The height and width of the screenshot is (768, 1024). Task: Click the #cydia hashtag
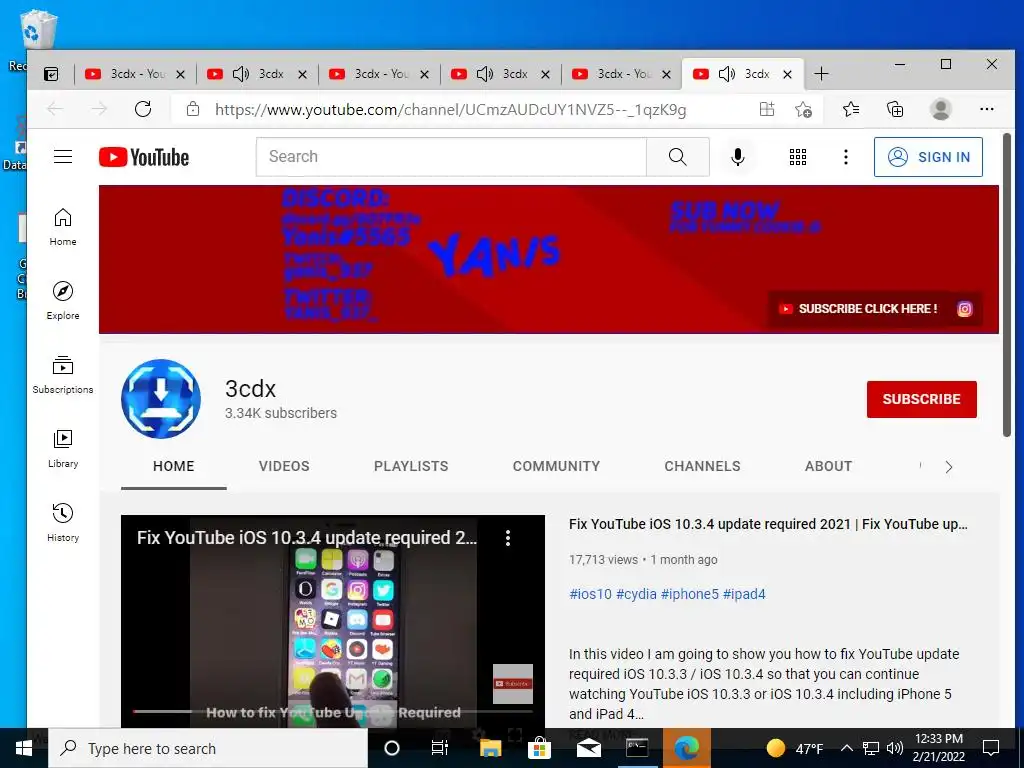636,594
